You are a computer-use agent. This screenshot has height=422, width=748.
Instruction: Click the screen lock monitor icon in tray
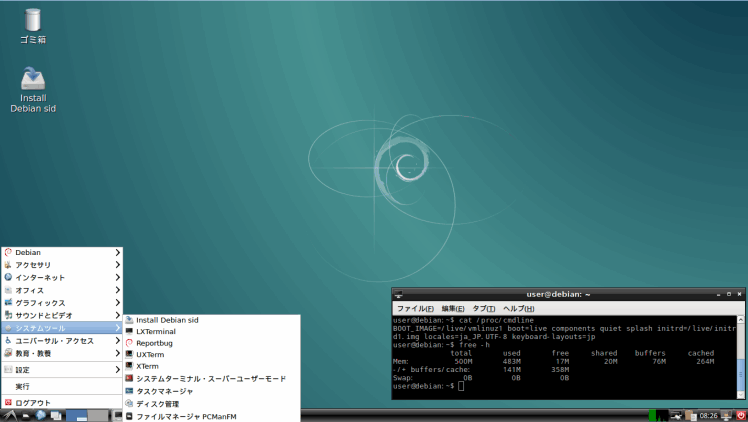[x=726, y=415]
